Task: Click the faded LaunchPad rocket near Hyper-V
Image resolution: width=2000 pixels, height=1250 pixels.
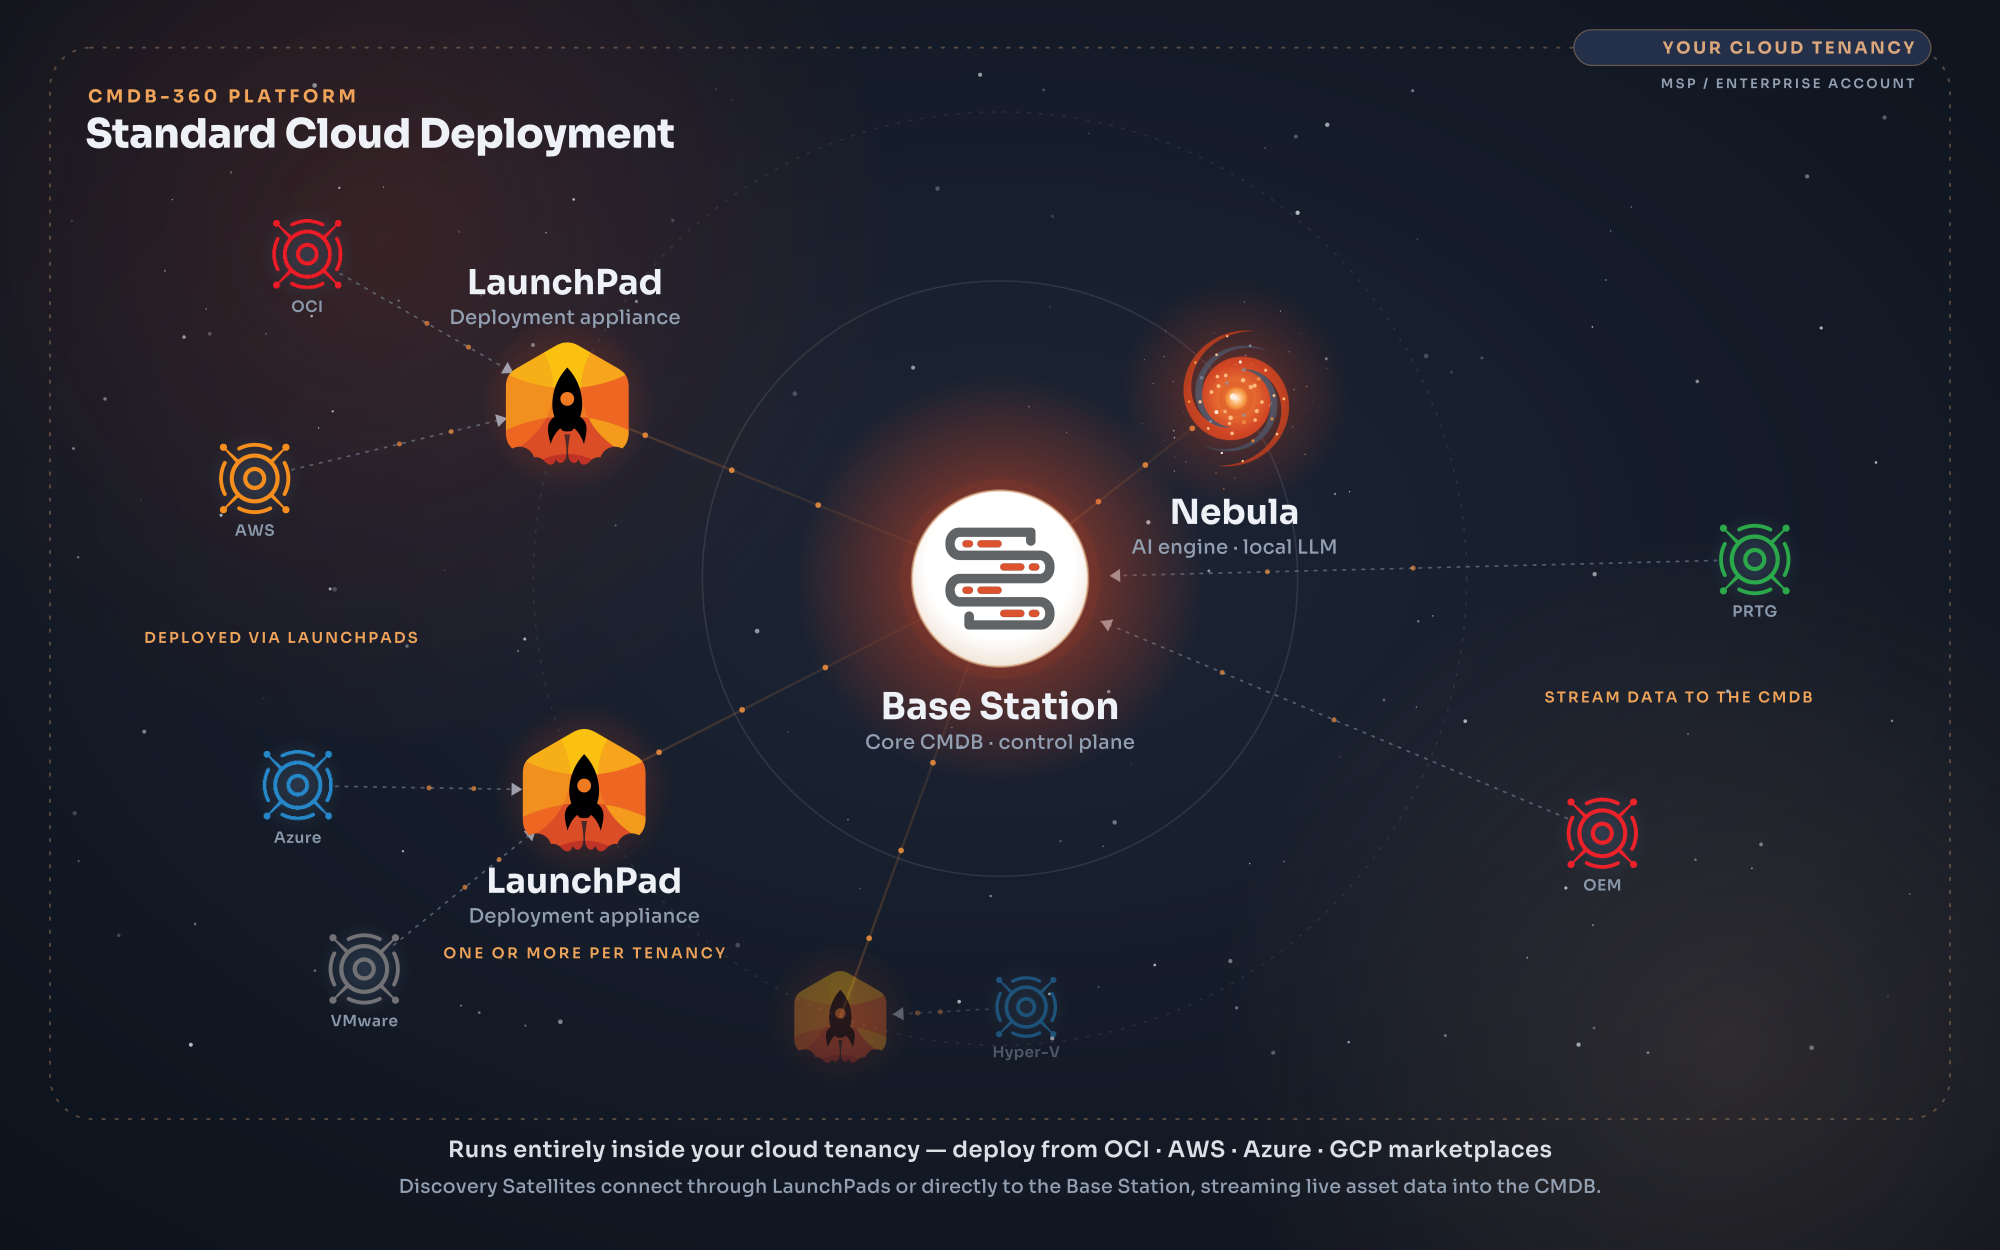Action: 840,1016
